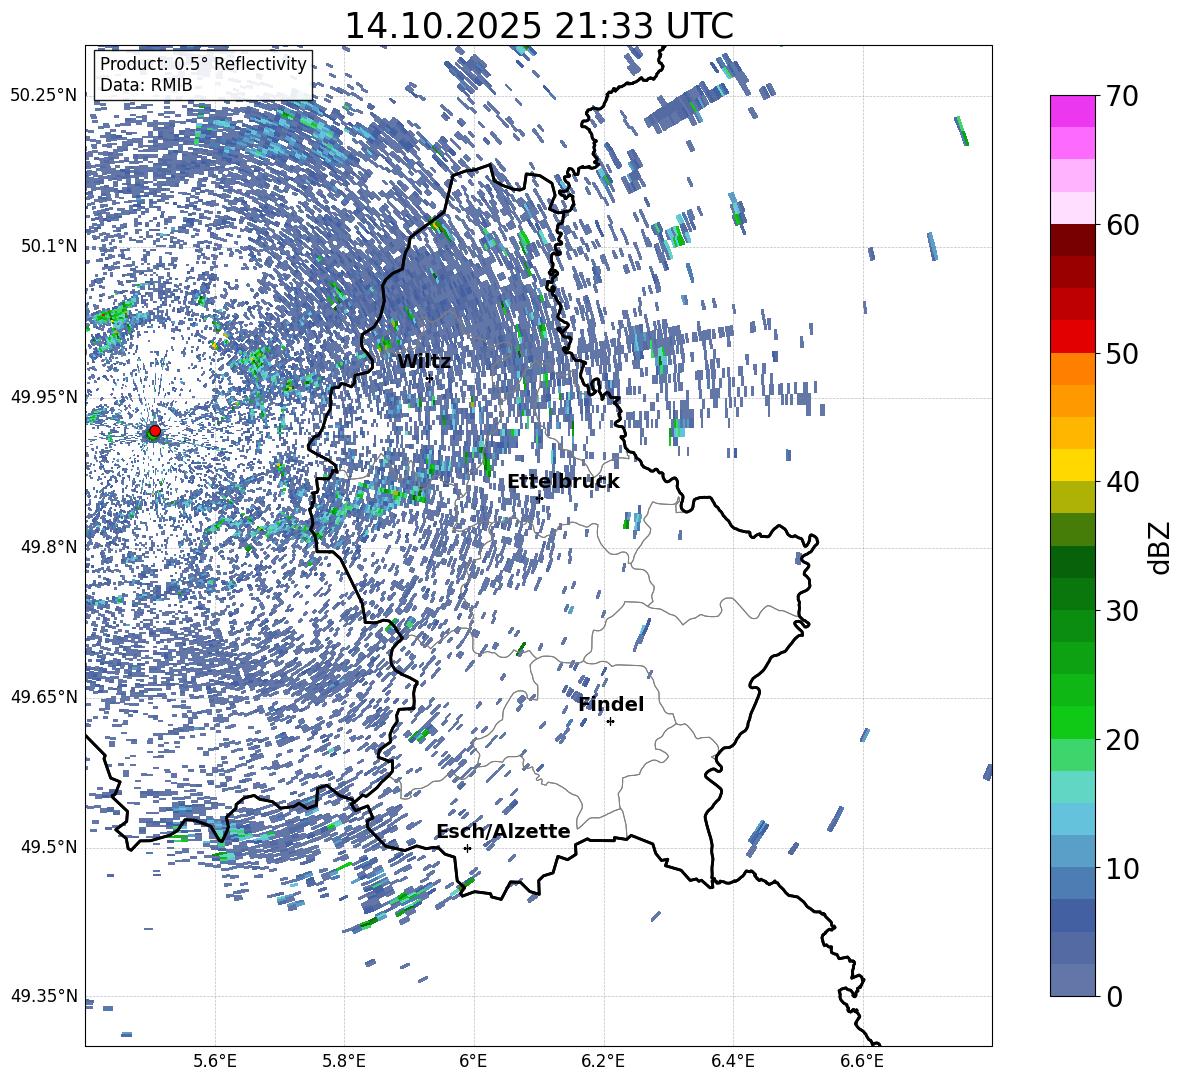1184x1081 pixels.
Task: Pick the dark green colorbar segment near 35
Action: click(1072, 562)
